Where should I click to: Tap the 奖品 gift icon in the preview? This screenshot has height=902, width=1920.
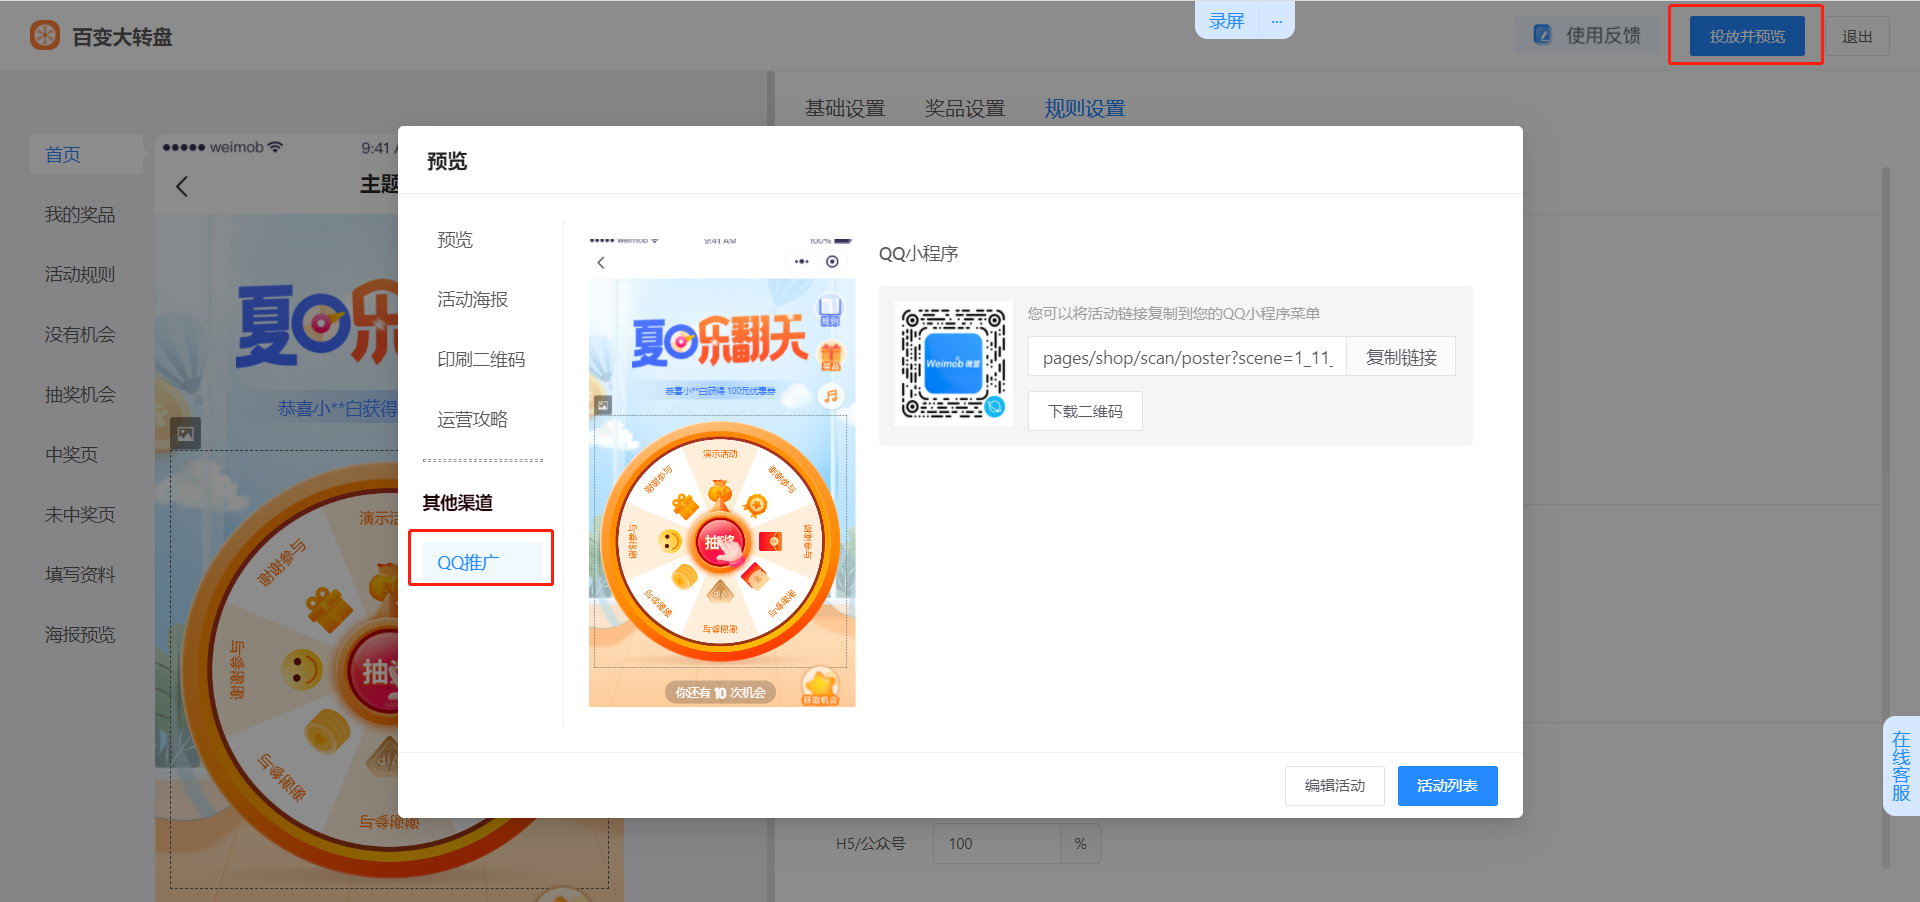(x=831, y=355)
